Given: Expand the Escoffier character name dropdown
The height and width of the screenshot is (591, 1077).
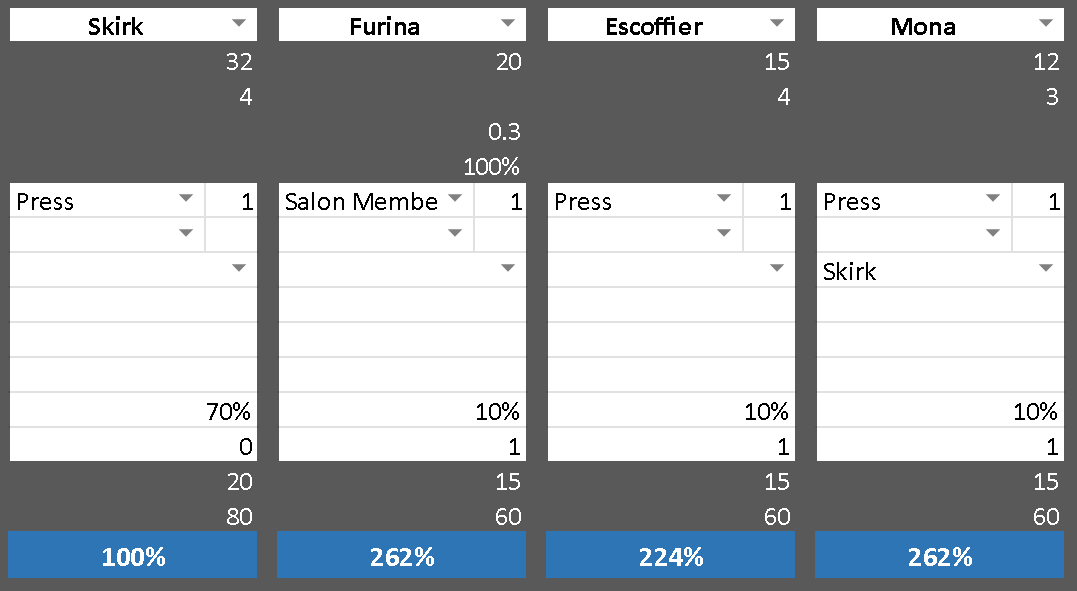Looking at the screenshot, I should pyautogui.click(x=776, y=23).
